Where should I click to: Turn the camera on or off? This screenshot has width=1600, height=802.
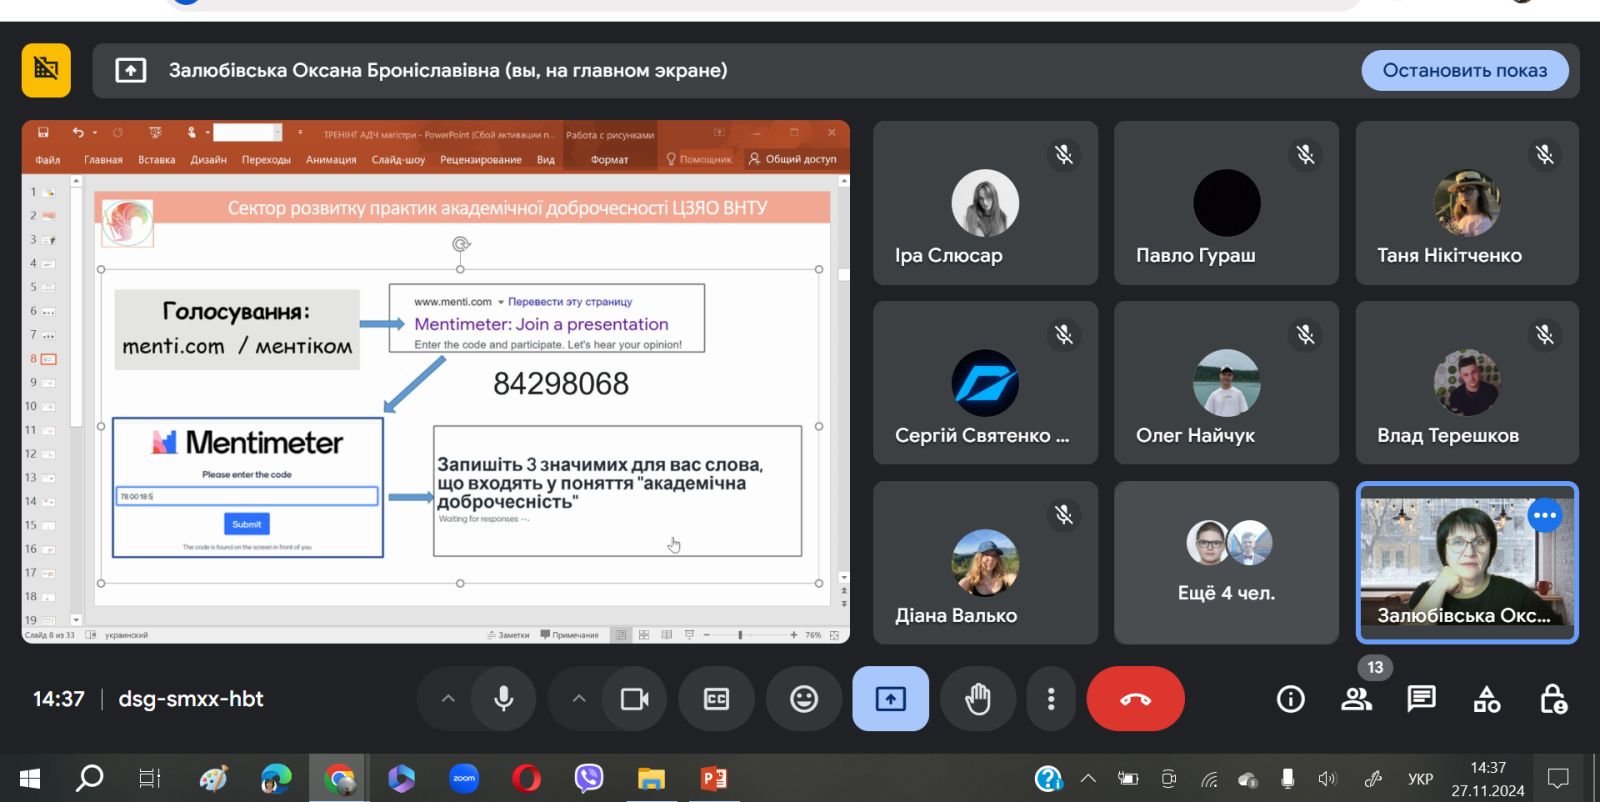pyautogui.click(x=635, y=699)
